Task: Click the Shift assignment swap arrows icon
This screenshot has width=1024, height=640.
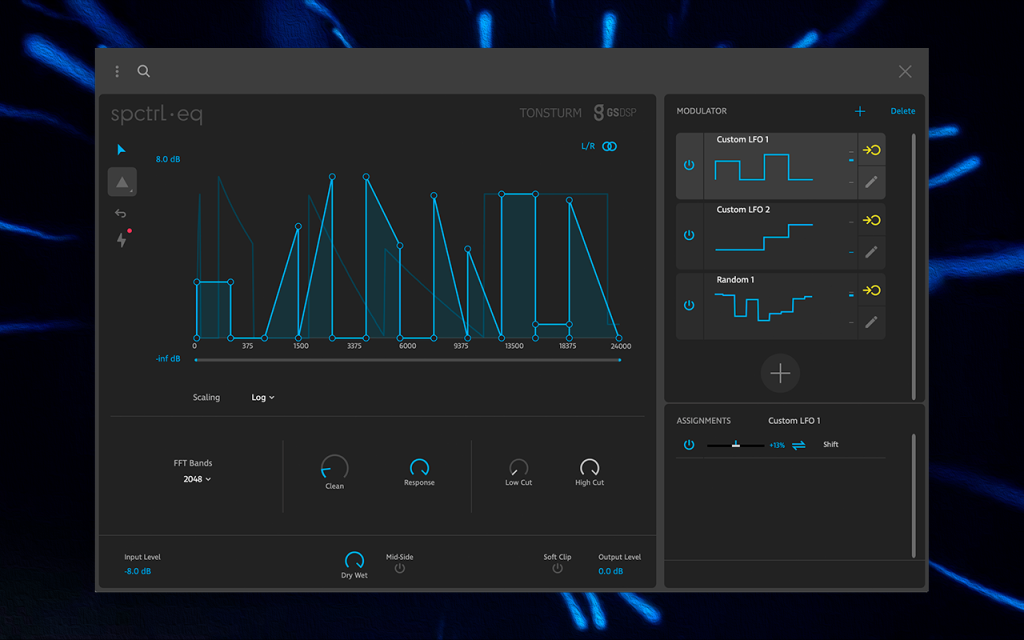Action: [x=799, y=445]
